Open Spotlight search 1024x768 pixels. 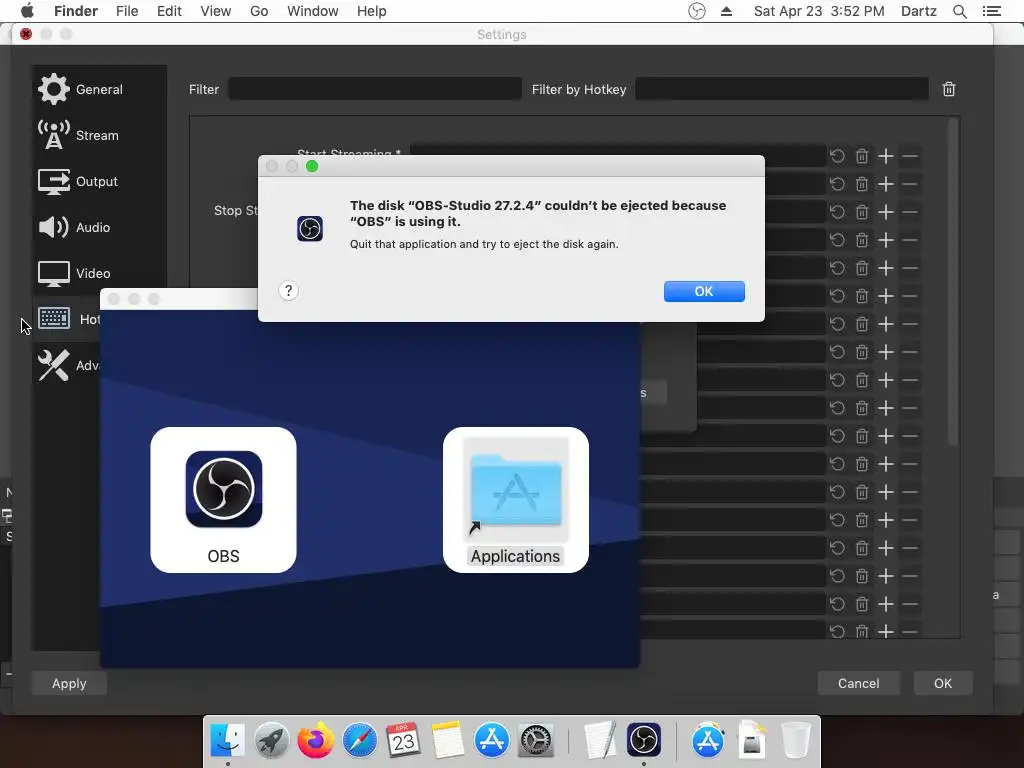pos(959,11)
